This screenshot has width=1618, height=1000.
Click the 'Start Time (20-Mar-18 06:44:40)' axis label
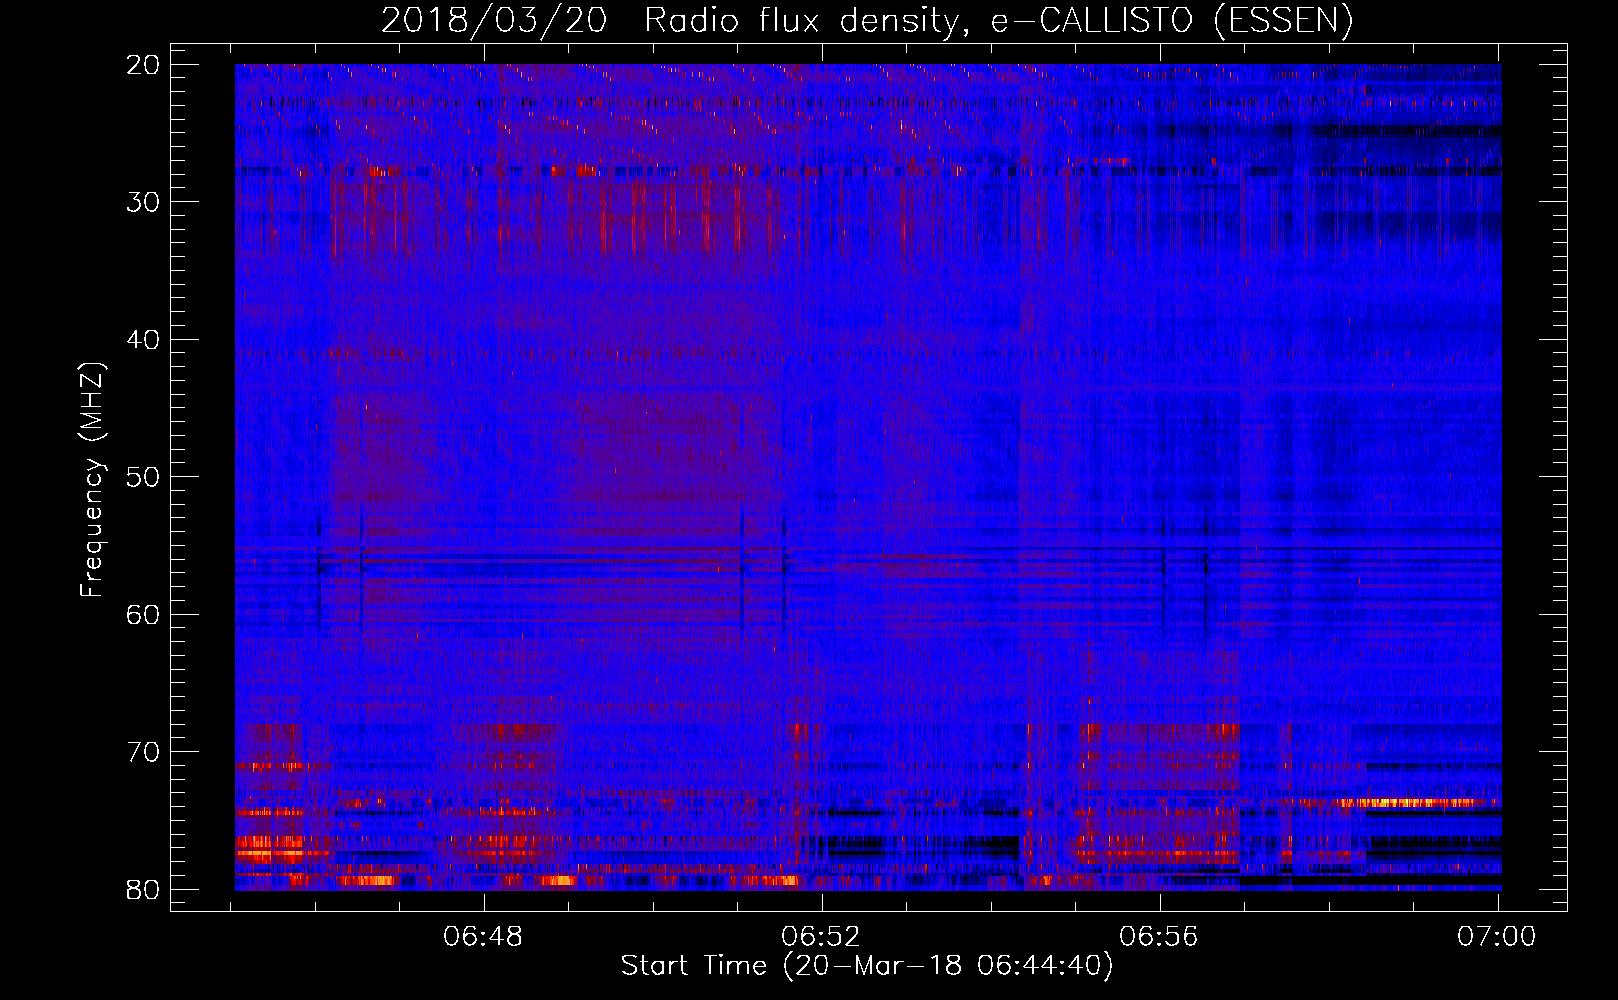(x=867, y=966)
